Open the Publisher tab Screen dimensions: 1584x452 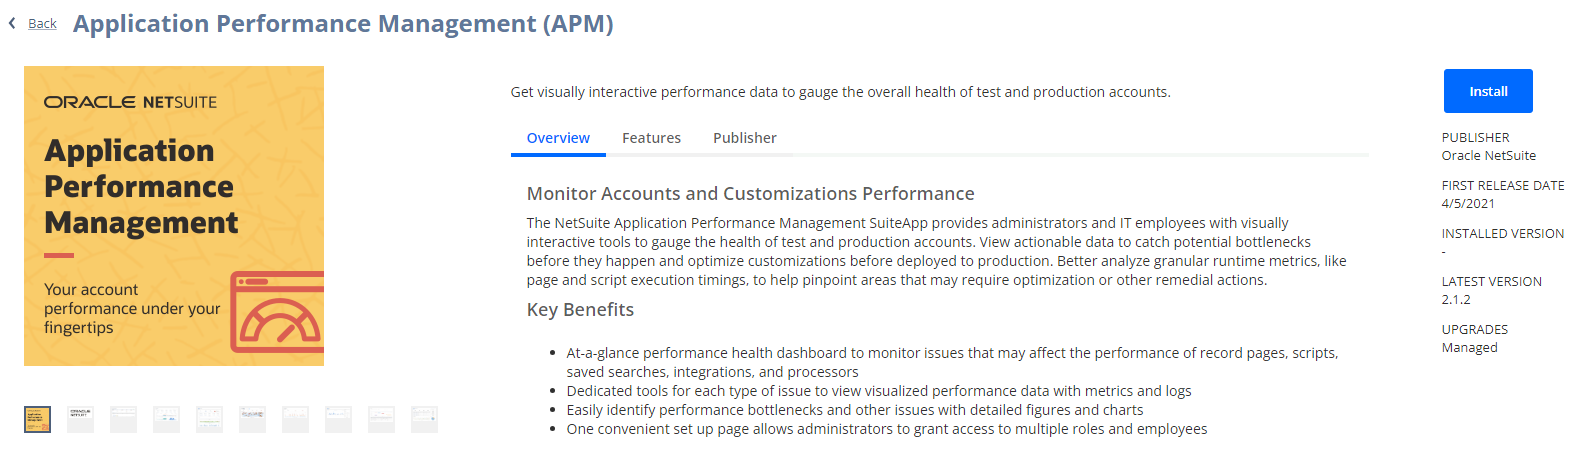745,138
